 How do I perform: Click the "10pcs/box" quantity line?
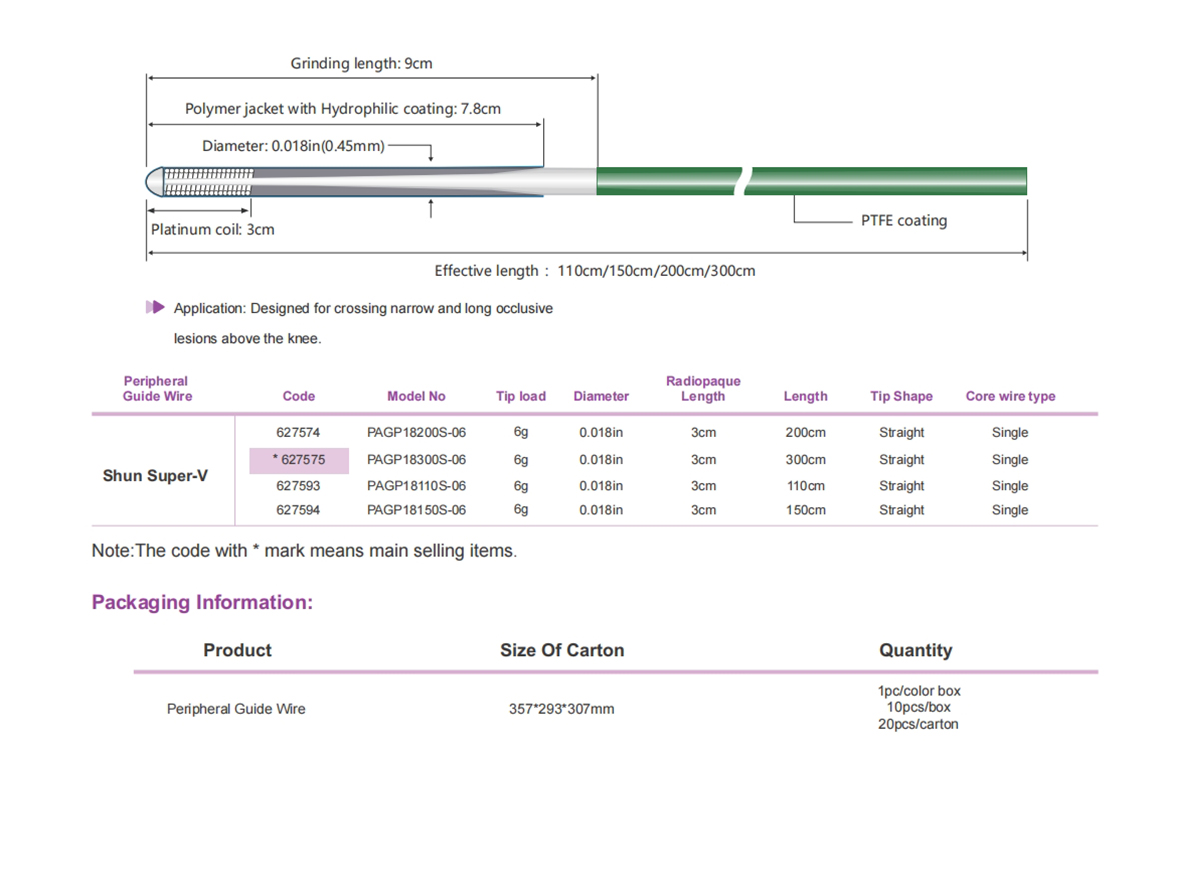coord(918,707)
